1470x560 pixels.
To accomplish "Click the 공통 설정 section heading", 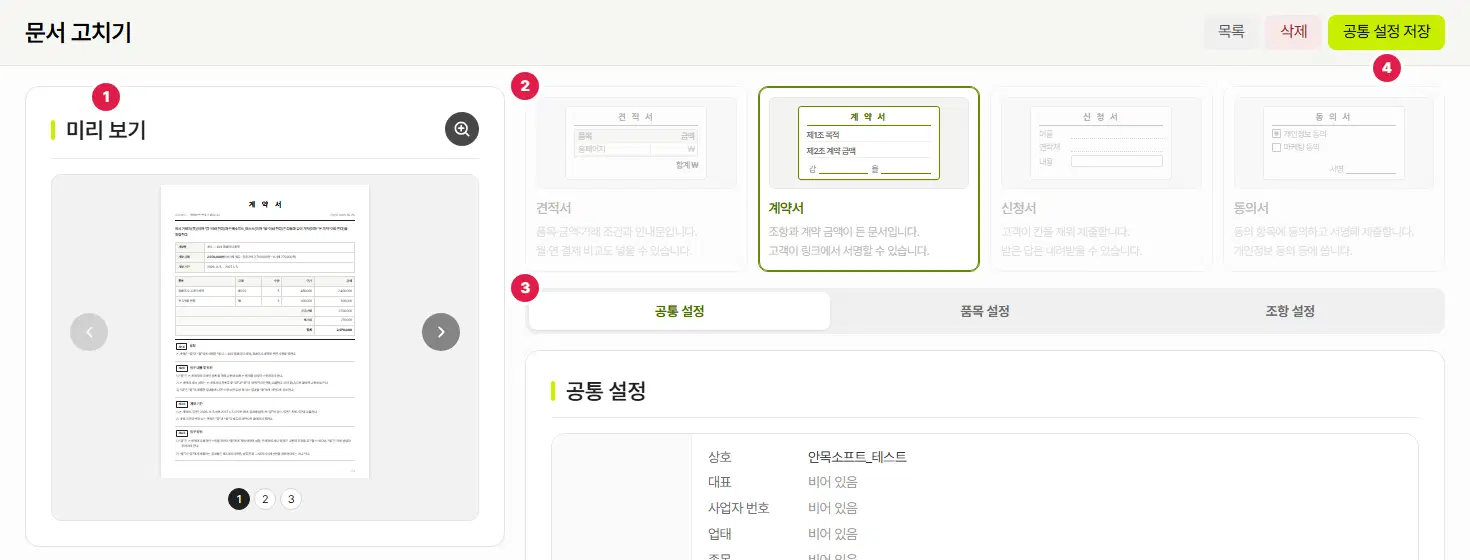I will pos(606,390).
